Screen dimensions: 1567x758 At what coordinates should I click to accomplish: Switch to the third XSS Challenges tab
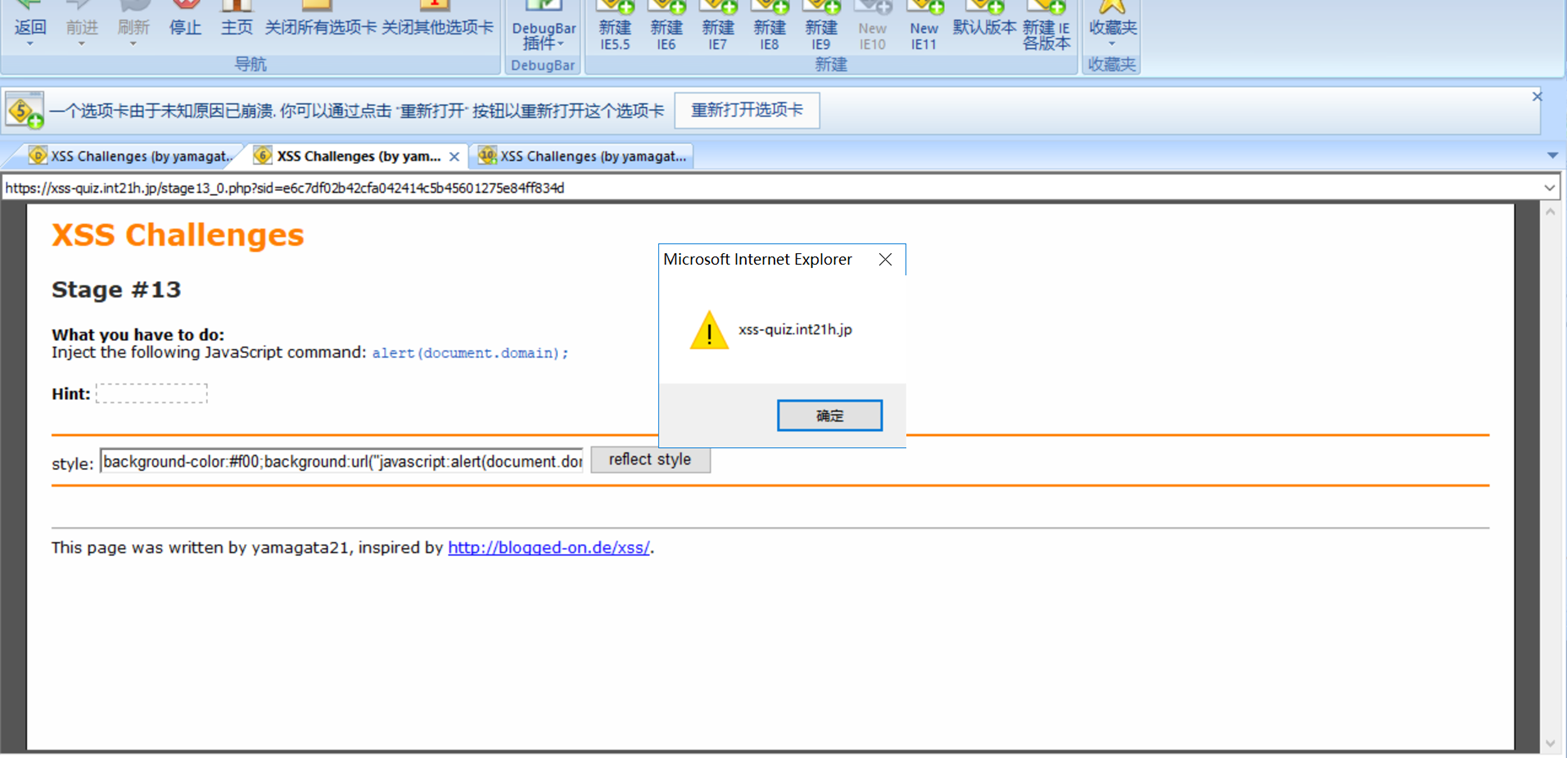(x=584, y=156)
